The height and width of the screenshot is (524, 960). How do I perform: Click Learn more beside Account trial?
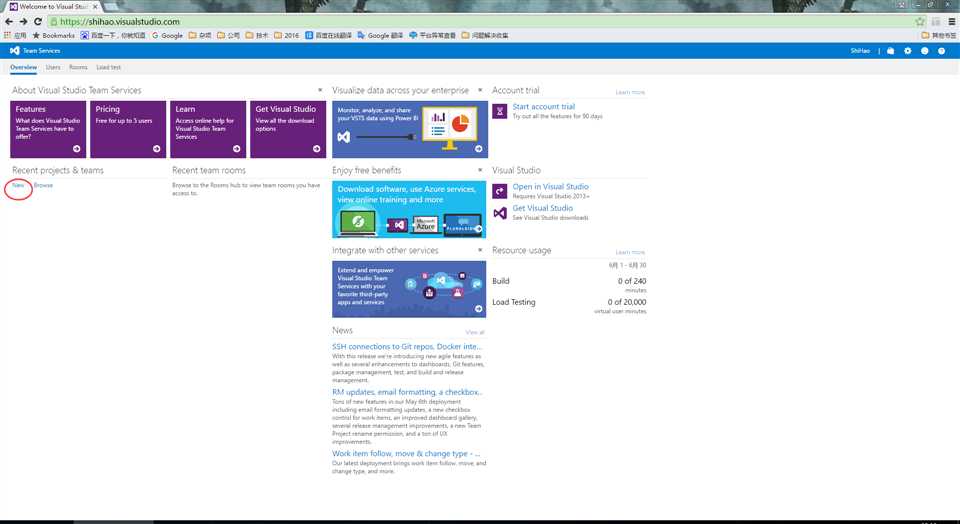(x=630, y=92)
